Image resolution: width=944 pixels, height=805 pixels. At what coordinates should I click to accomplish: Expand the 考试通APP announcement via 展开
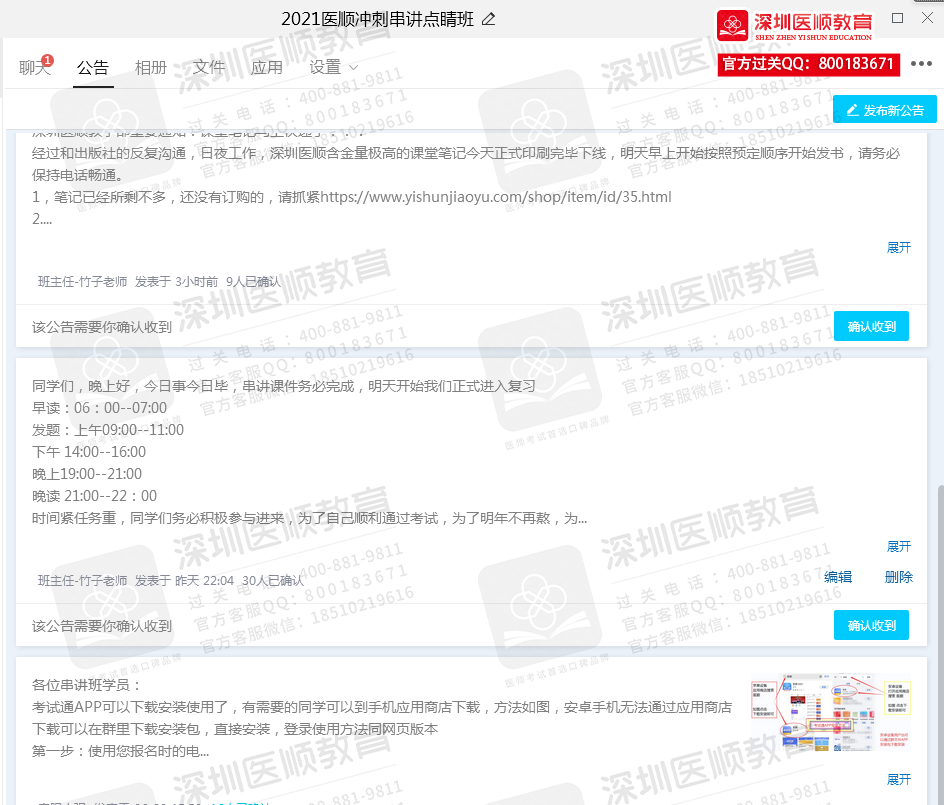[x=898, y=780]
